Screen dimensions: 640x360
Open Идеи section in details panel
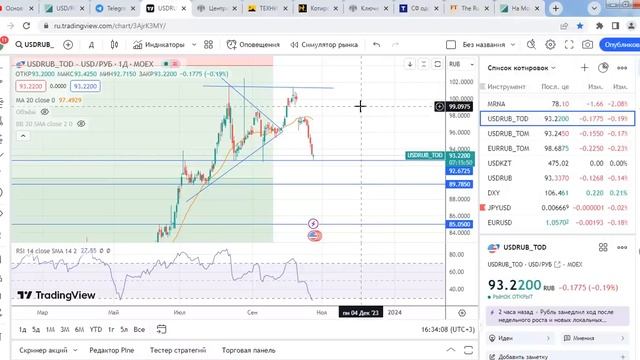(520, 338)
